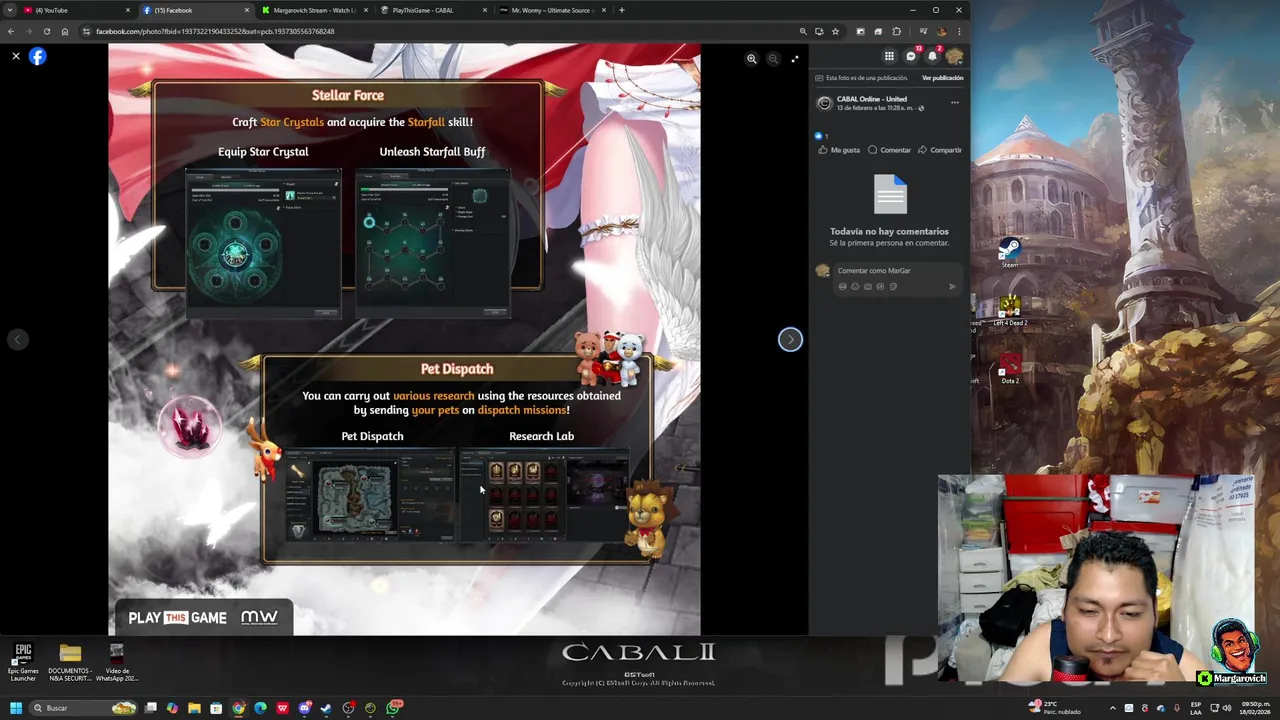The width and height of the screenshot is (1280, 720).
Task: Open Facebook notifications bell
Action: click(932, 56)
